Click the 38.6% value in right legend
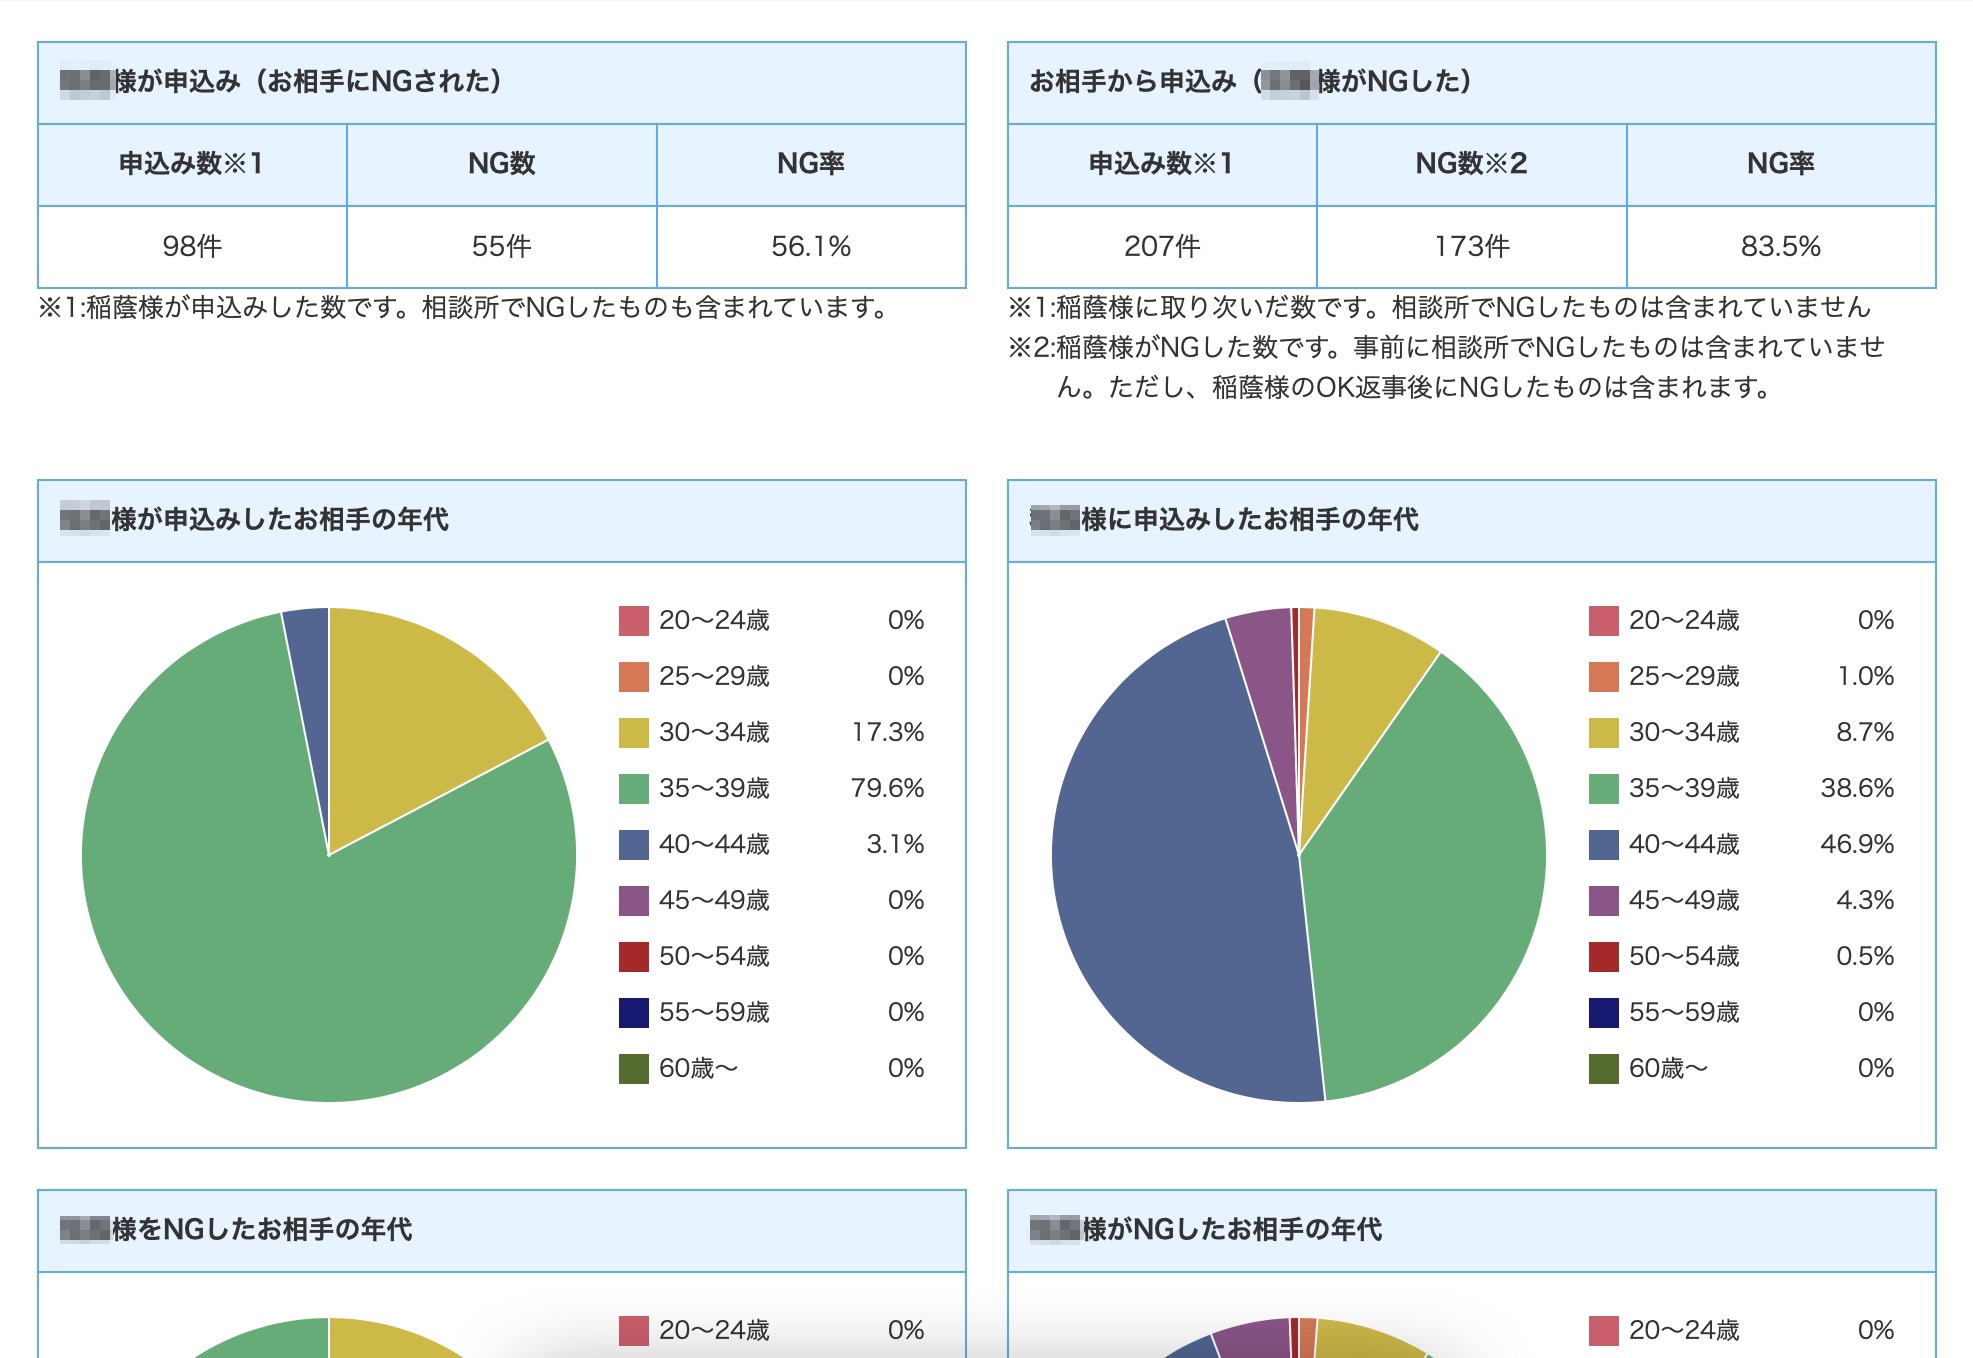Viewport: 1973px width, 1358px height. tap(1857, 788)
